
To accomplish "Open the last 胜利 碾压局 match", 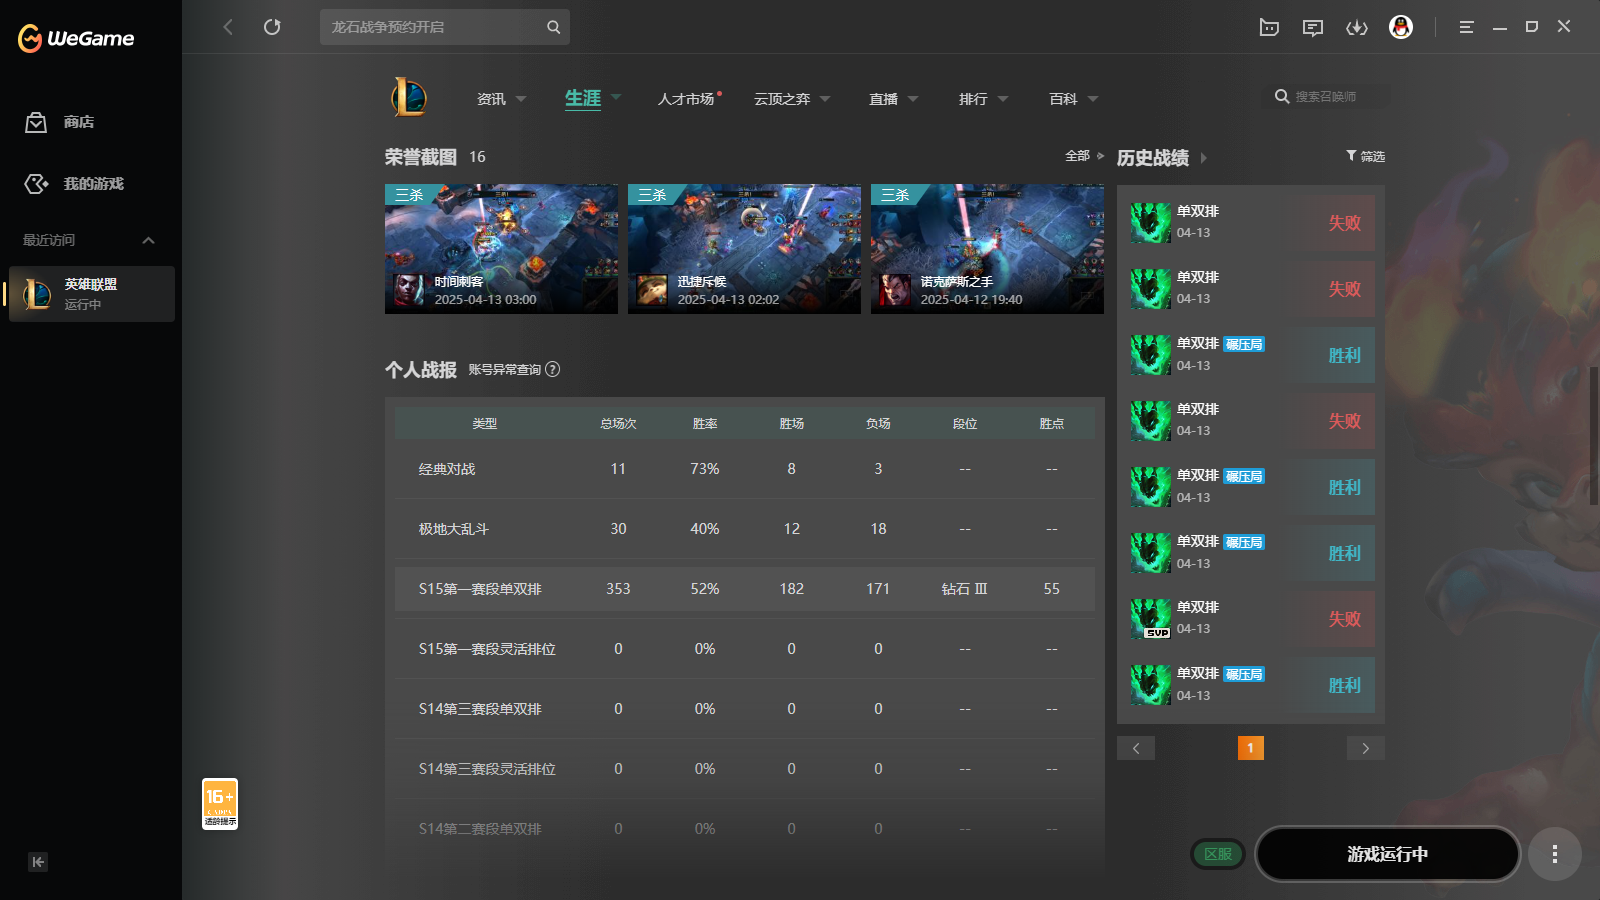I will [x=1250, y=685].
